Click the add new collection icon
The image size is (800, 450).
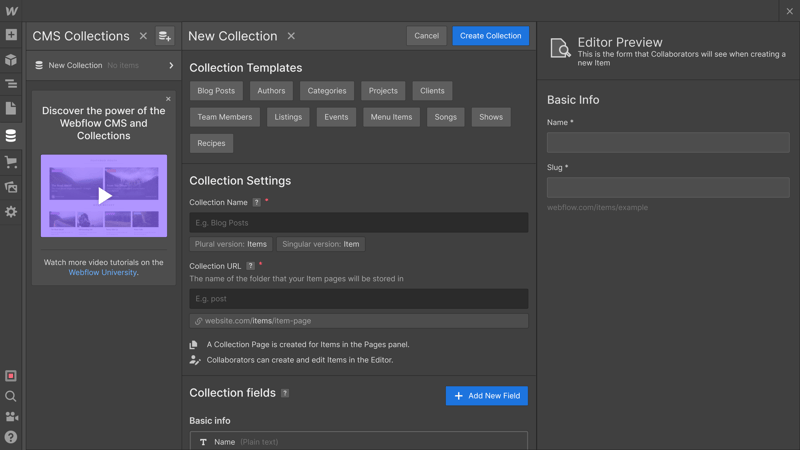coord(165,36)
